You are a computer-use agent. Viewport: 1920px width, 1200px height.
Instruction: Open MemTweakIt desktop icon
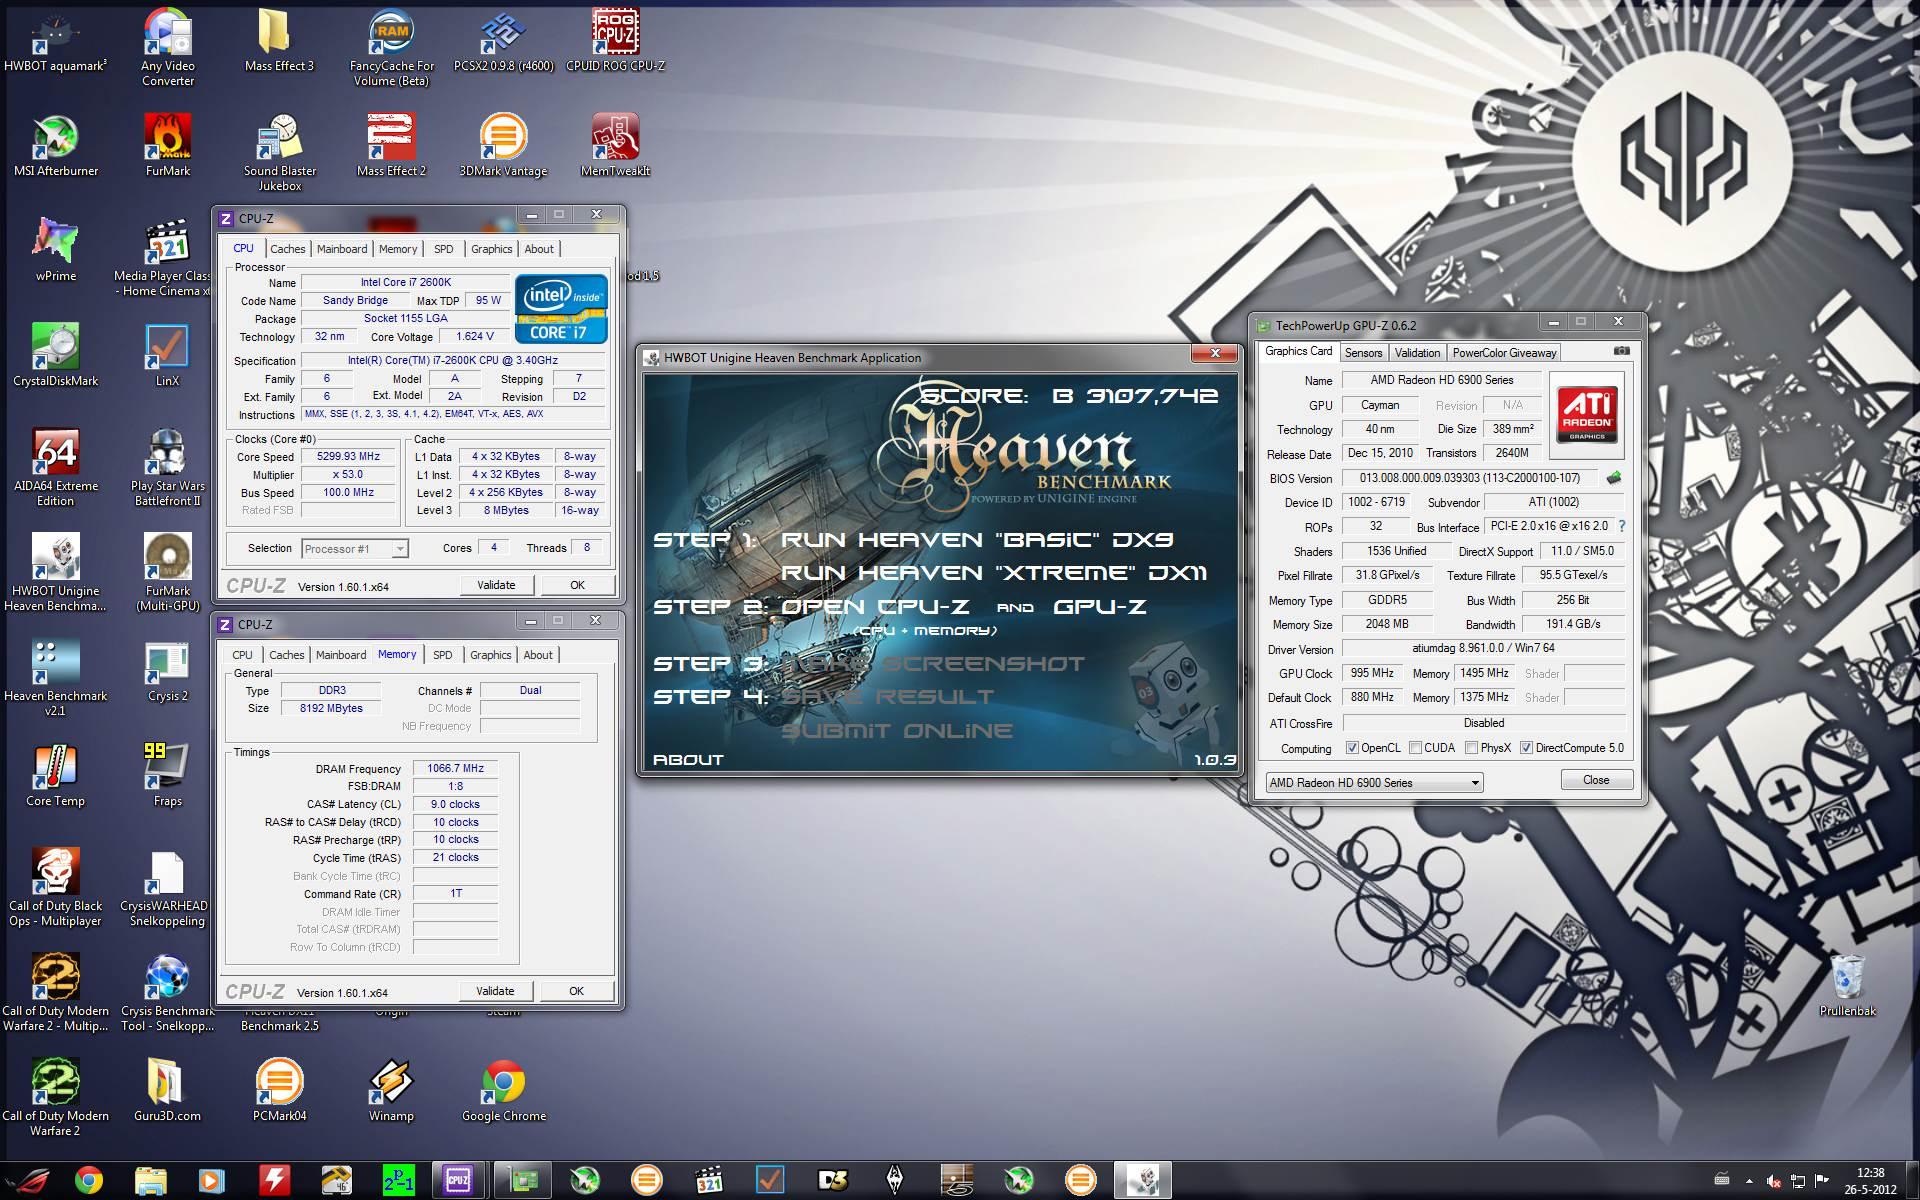[615, 145]
